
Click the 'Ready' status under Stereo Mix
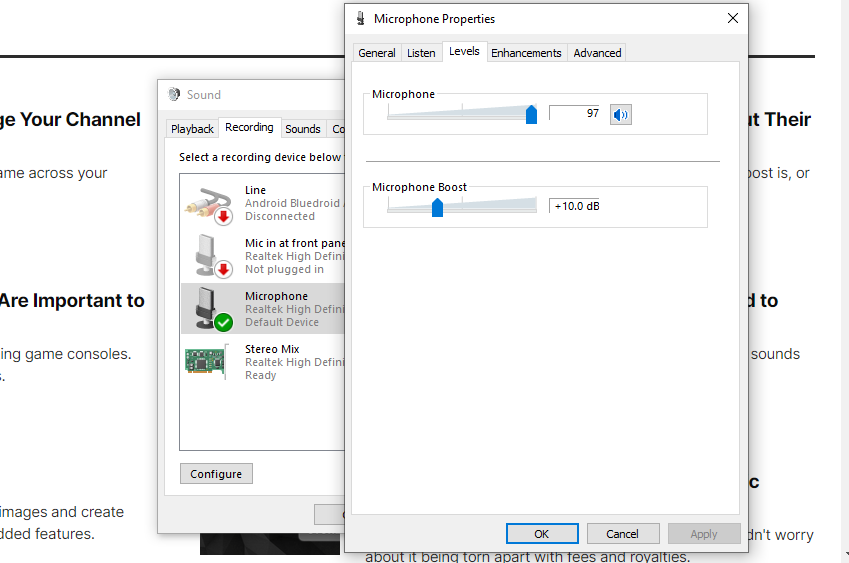coord(260,375)
